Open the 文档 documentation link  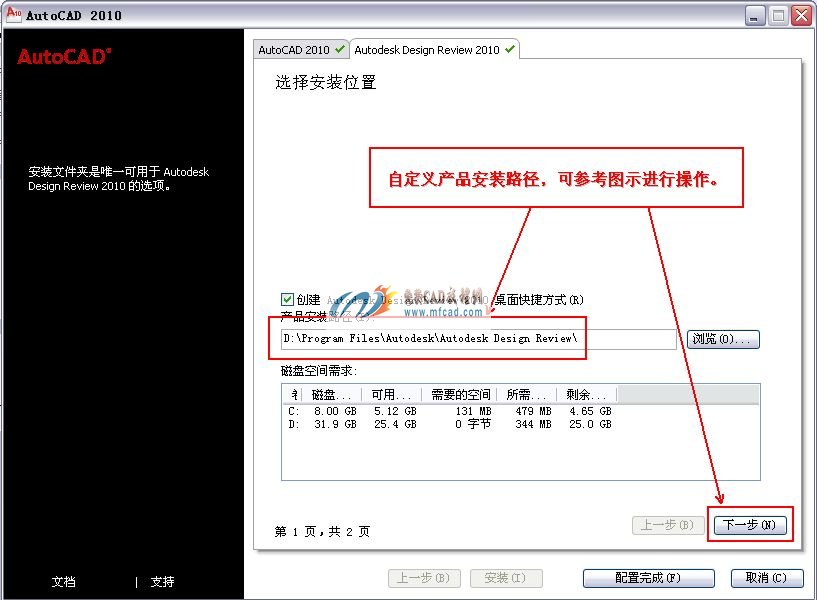point(64,581)
